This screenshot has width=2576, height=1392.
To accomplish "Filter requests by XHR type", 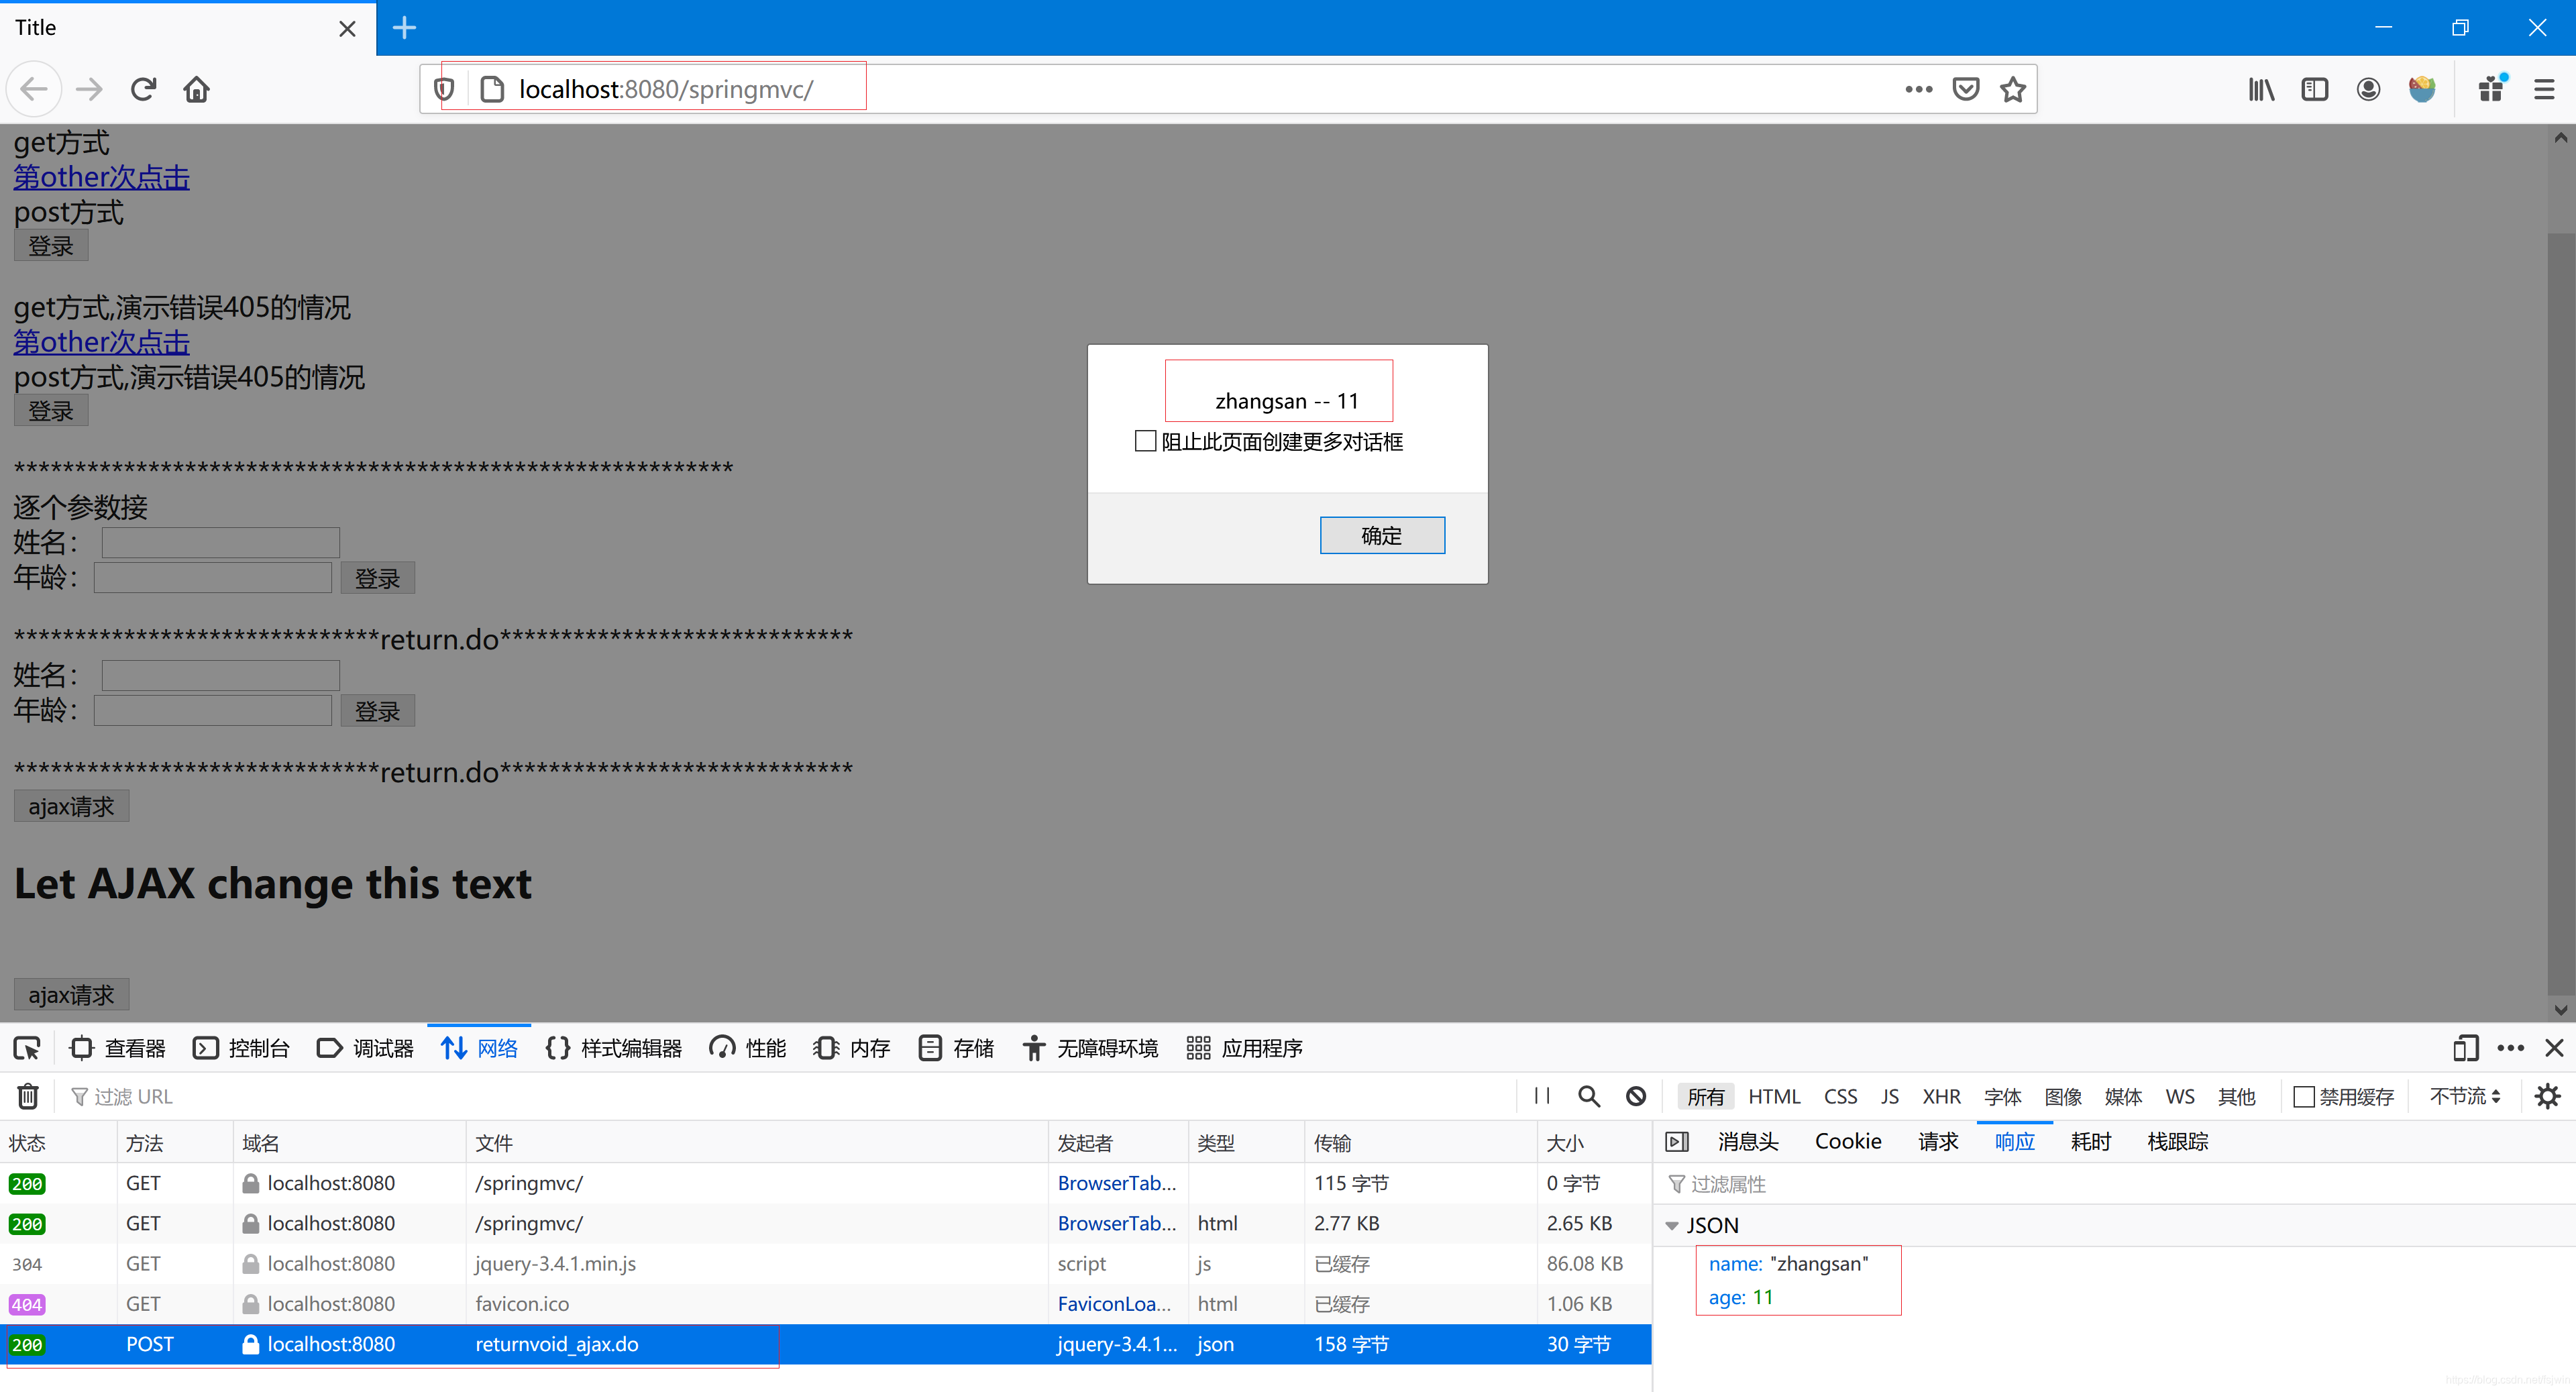I will [x=1941, y=1097].
